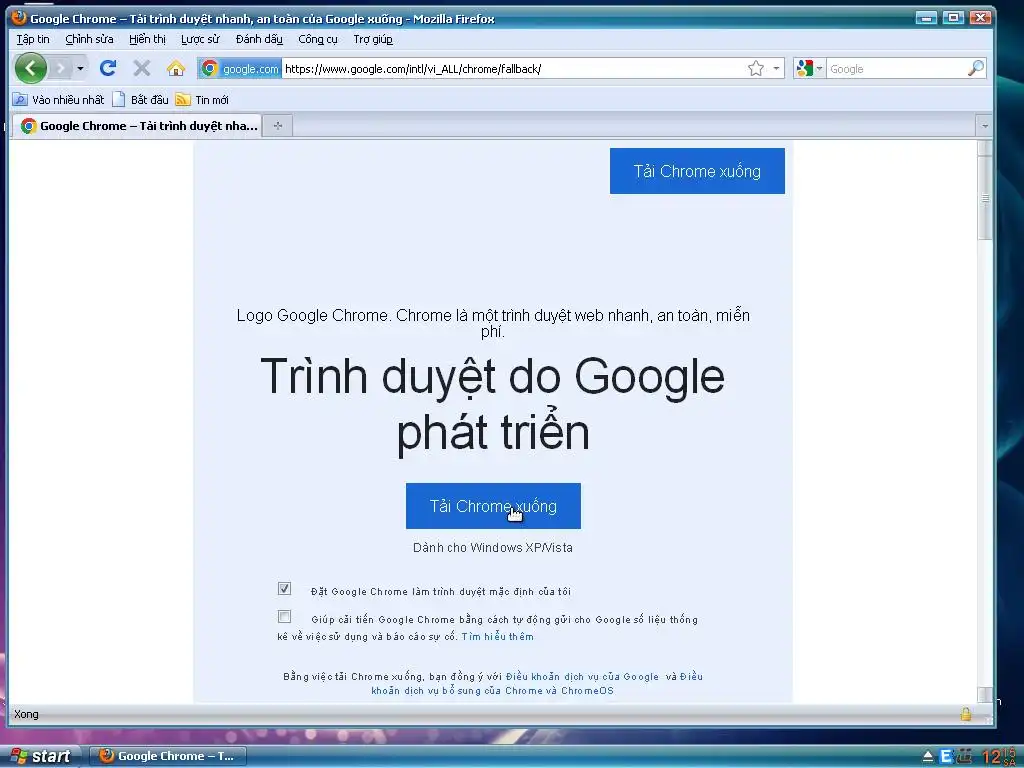The image size is (1024, 768).
Task: Click the vertical scrollbar thumb
Action: click(x=984, y=198)
